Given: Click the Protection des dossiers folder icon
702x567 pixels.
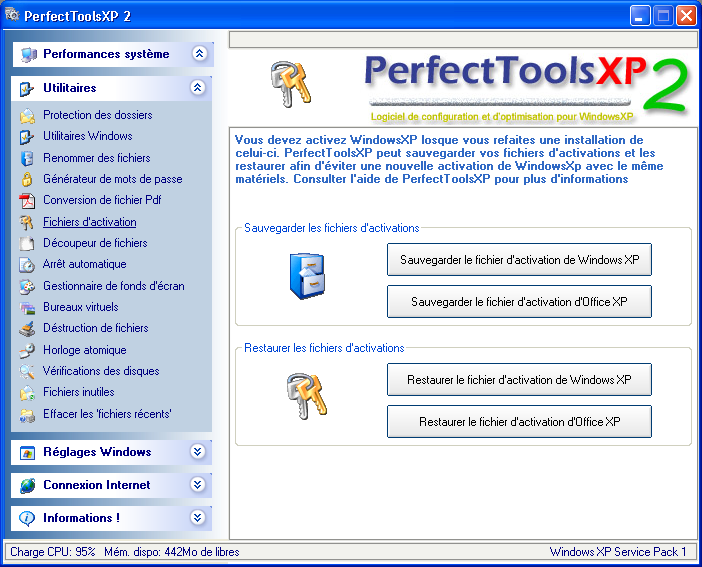Looking at the screenshot, I should (x=27, y=116).
